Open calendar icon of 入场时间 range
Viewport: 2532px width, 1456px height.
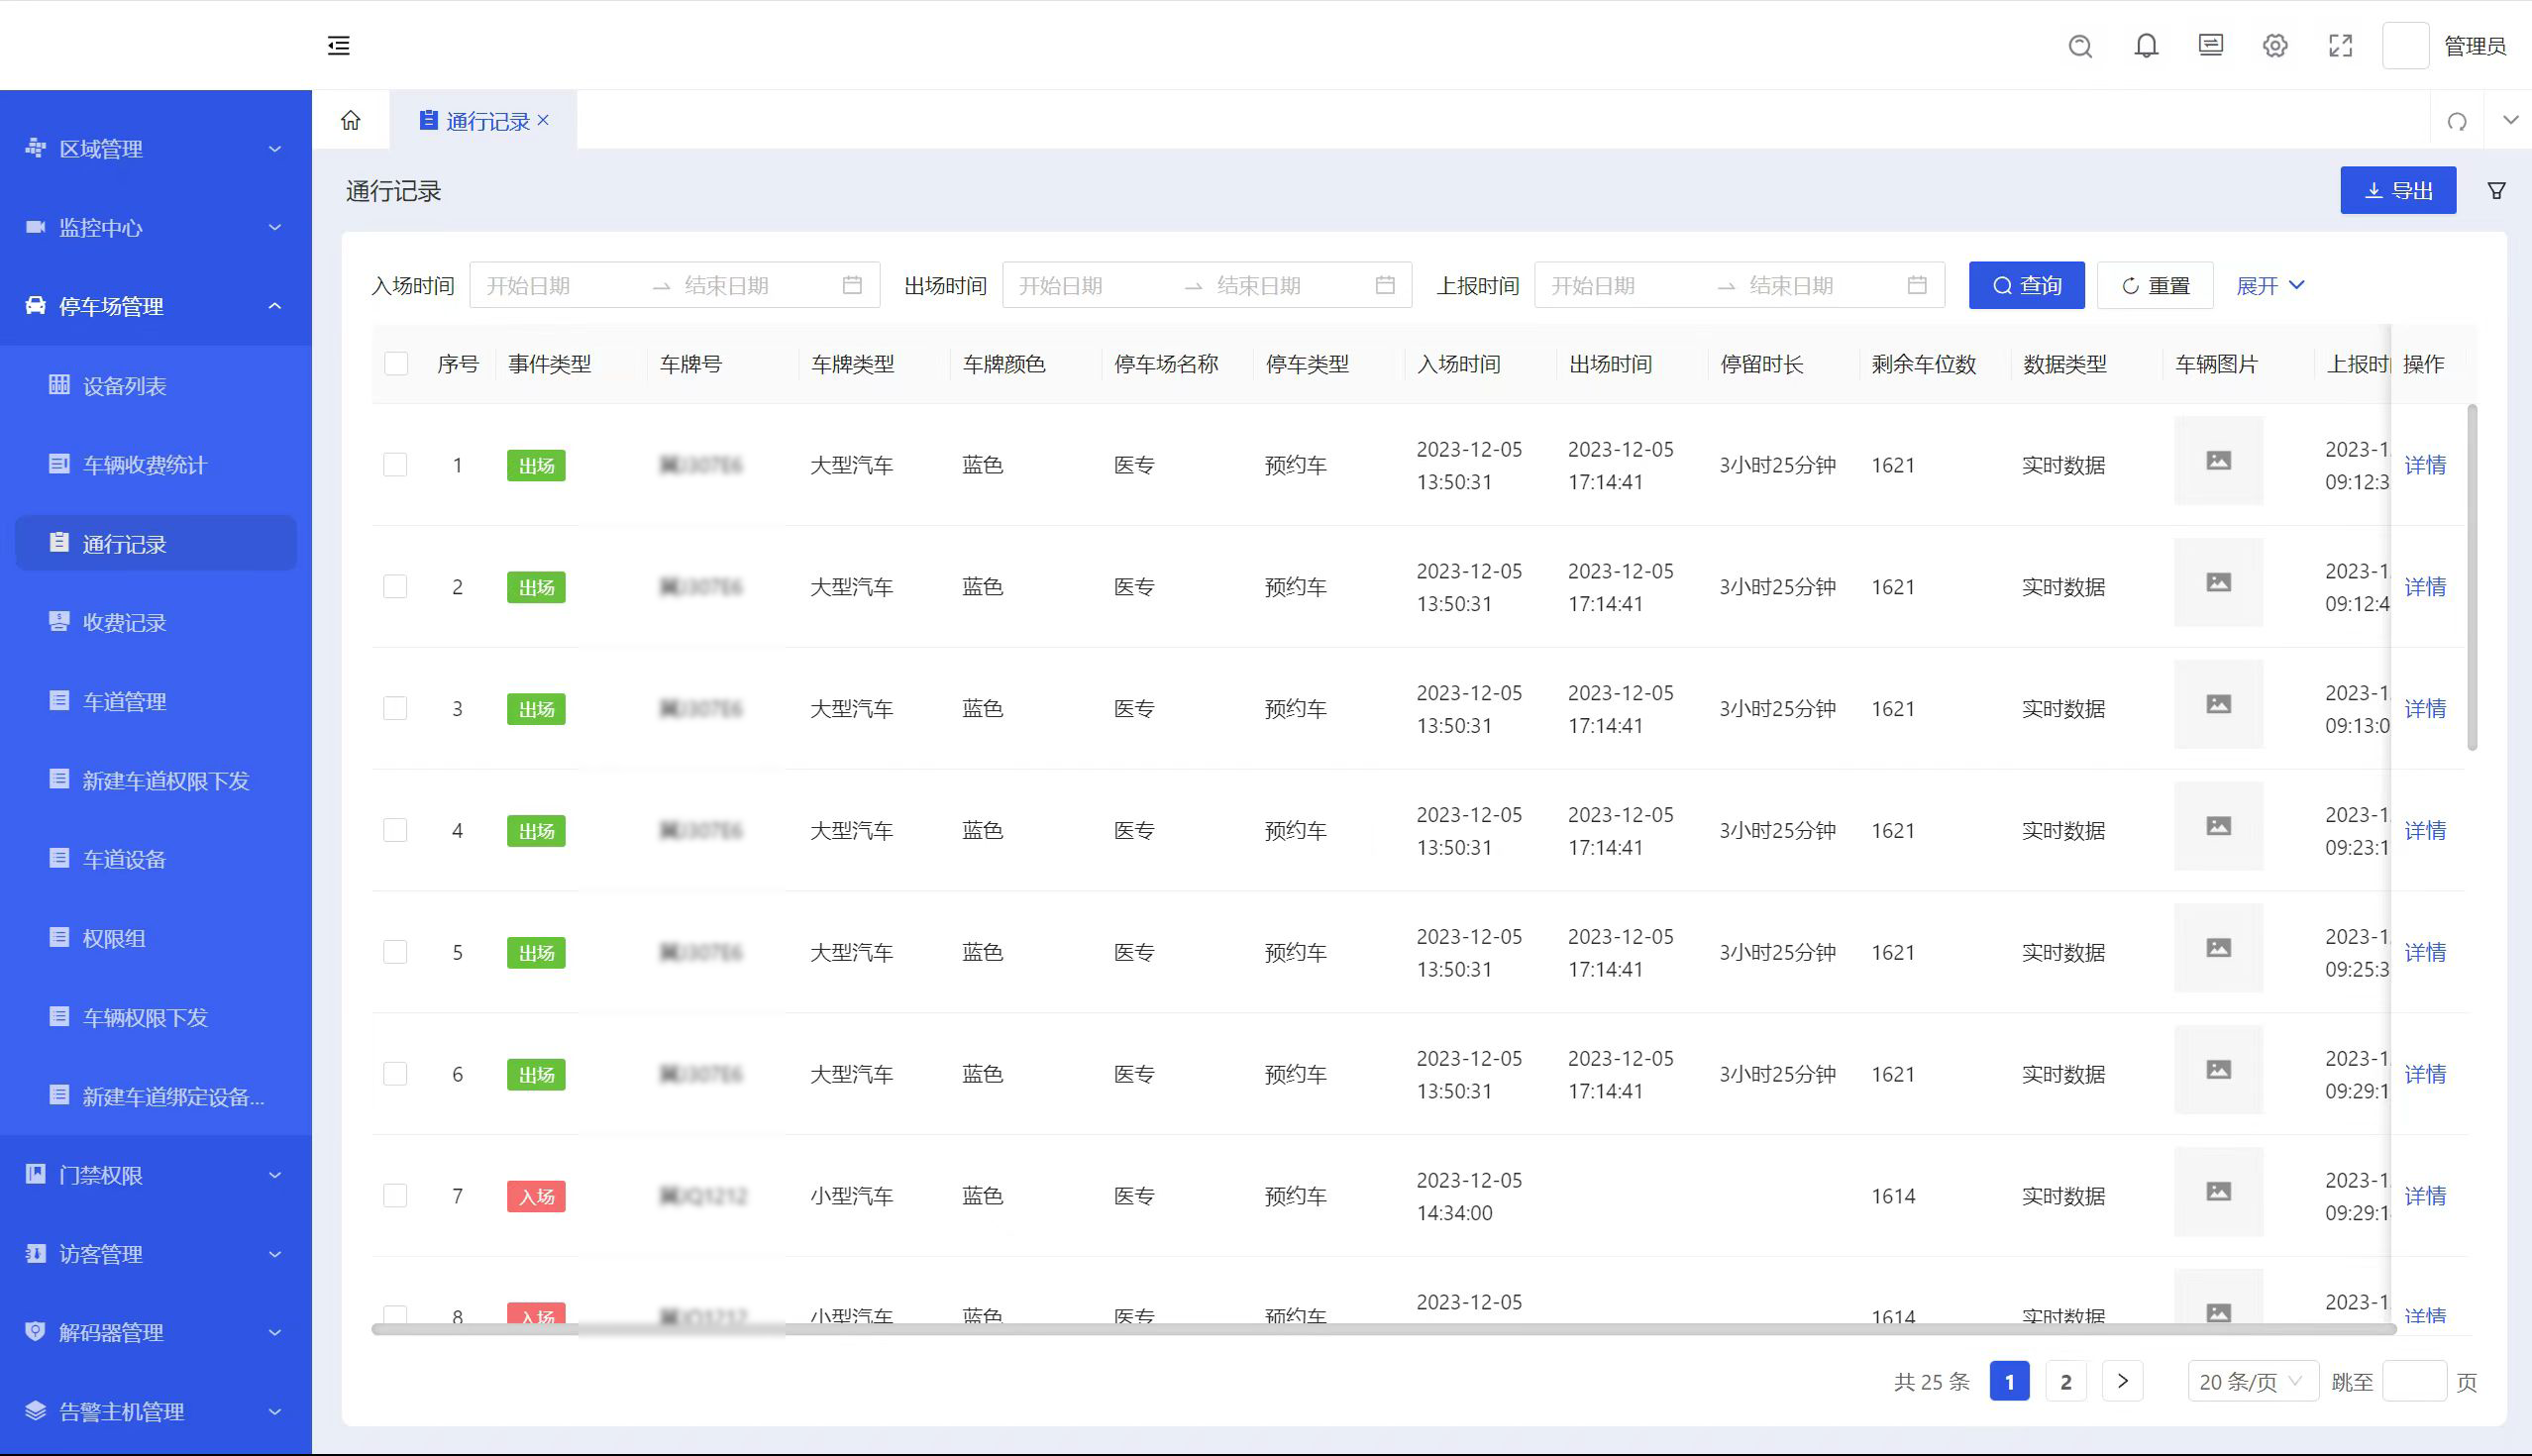tap(852, 285)
